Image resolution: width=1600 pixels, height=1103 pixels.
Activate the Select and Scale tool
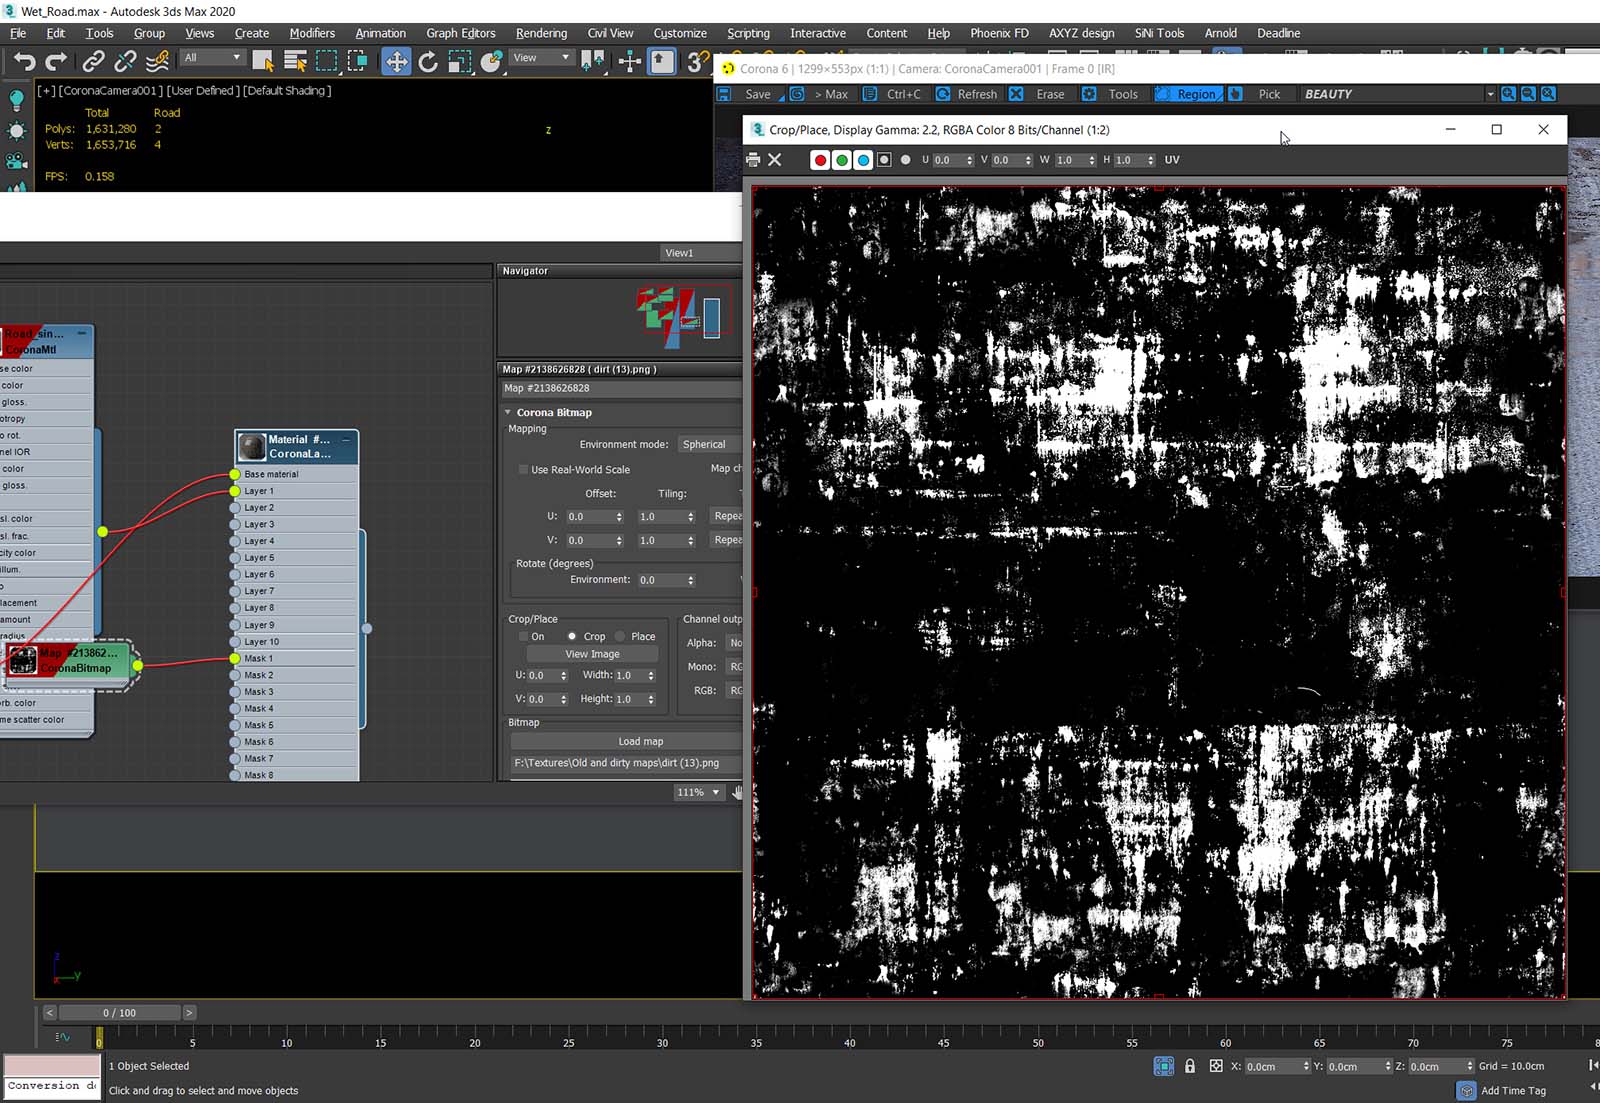[x=459, y=62]
